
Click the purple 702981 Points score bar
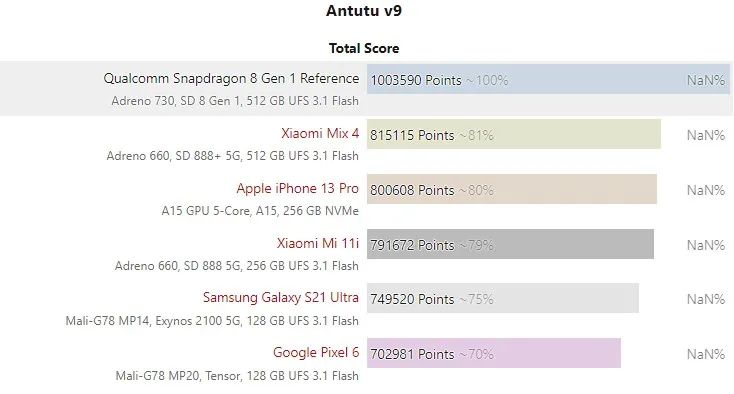tap(494, 353)
